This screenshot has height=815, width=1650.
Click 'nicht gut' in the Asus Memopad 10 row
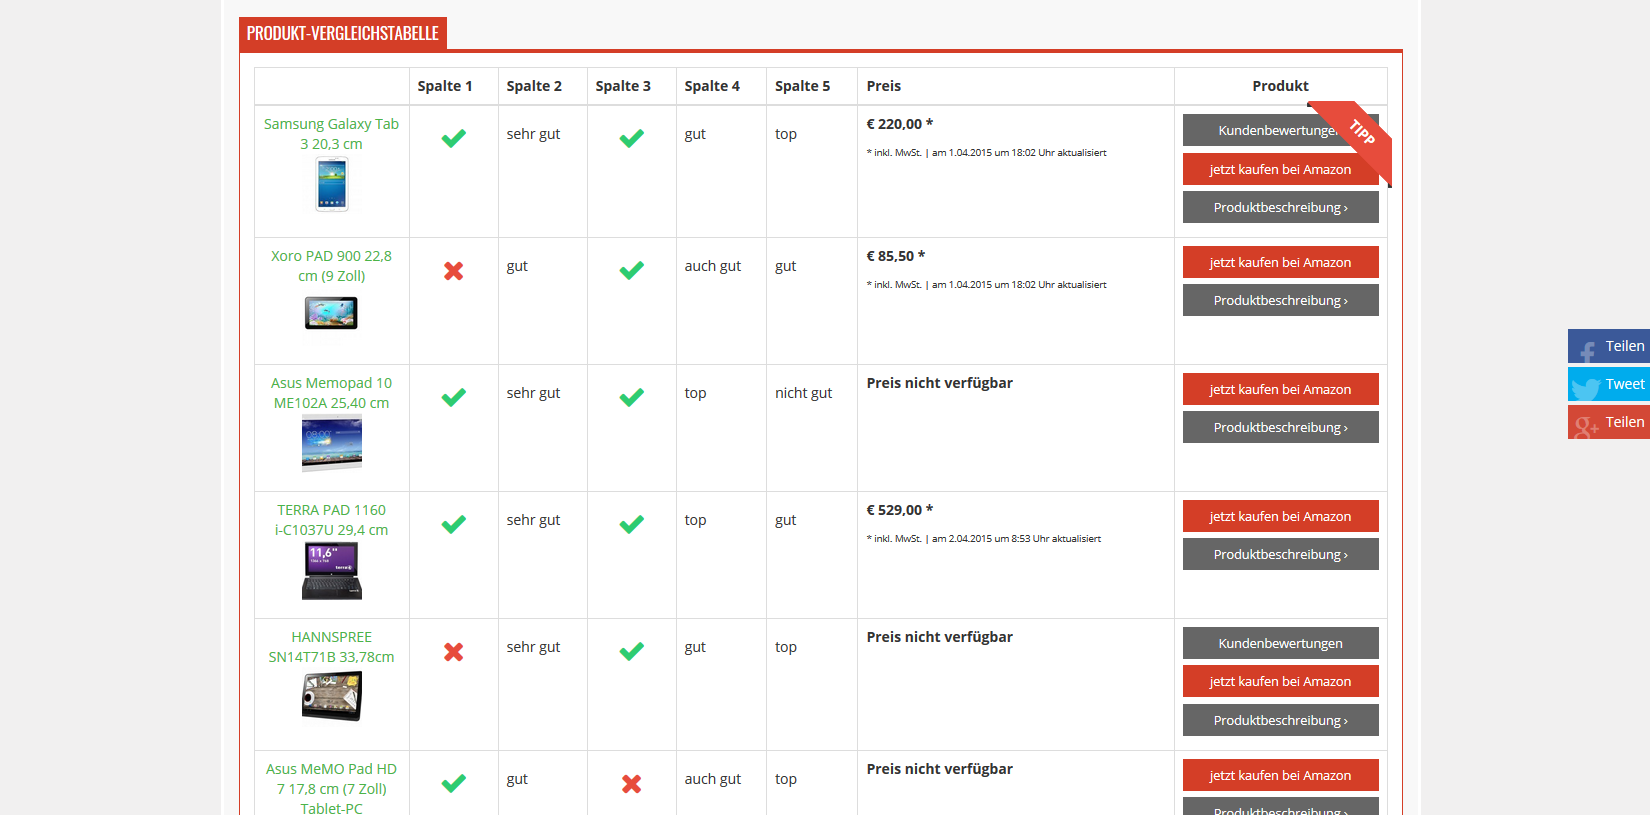[x=803, y=393]
